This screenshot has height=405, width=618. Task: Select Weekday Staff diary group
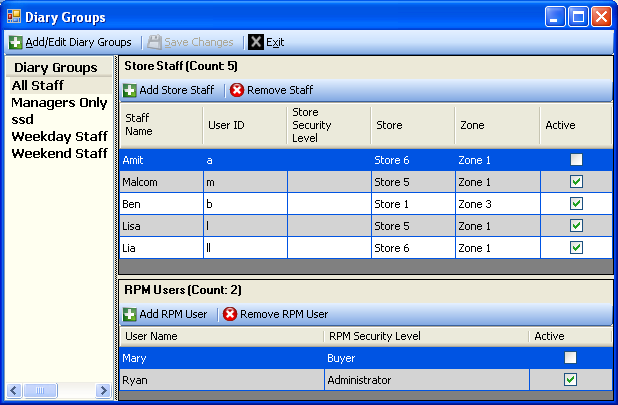click(59, 136)
